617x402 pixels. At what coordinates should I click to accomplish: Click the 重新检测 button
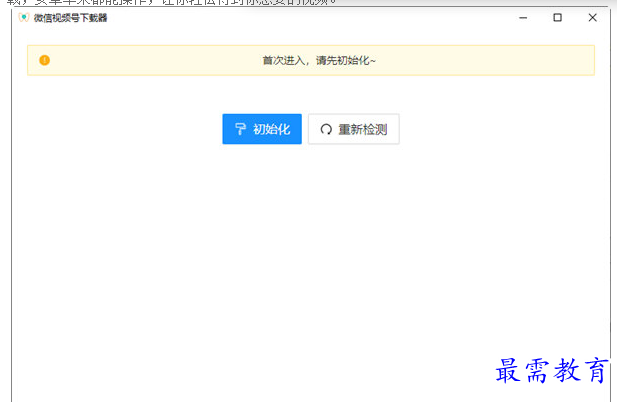pos(354,129)
